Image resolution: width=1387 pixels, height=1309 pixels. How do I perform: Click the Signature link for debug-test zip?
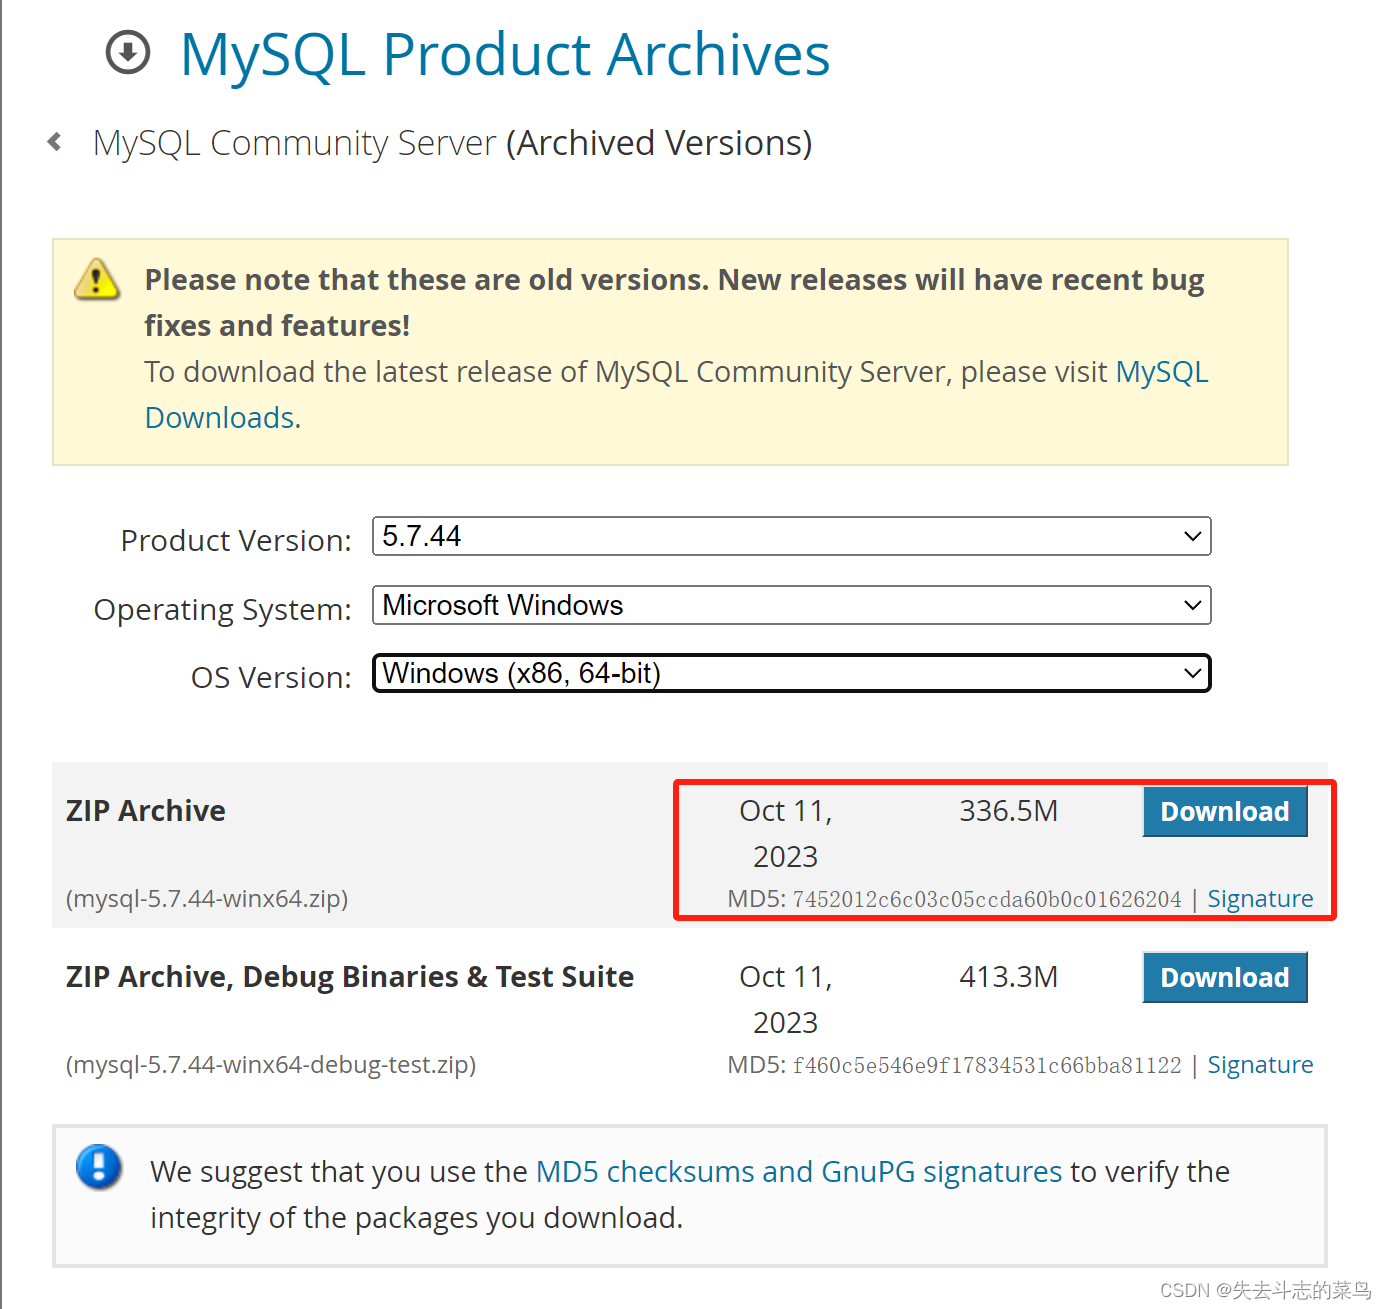pos(1260,1064)
